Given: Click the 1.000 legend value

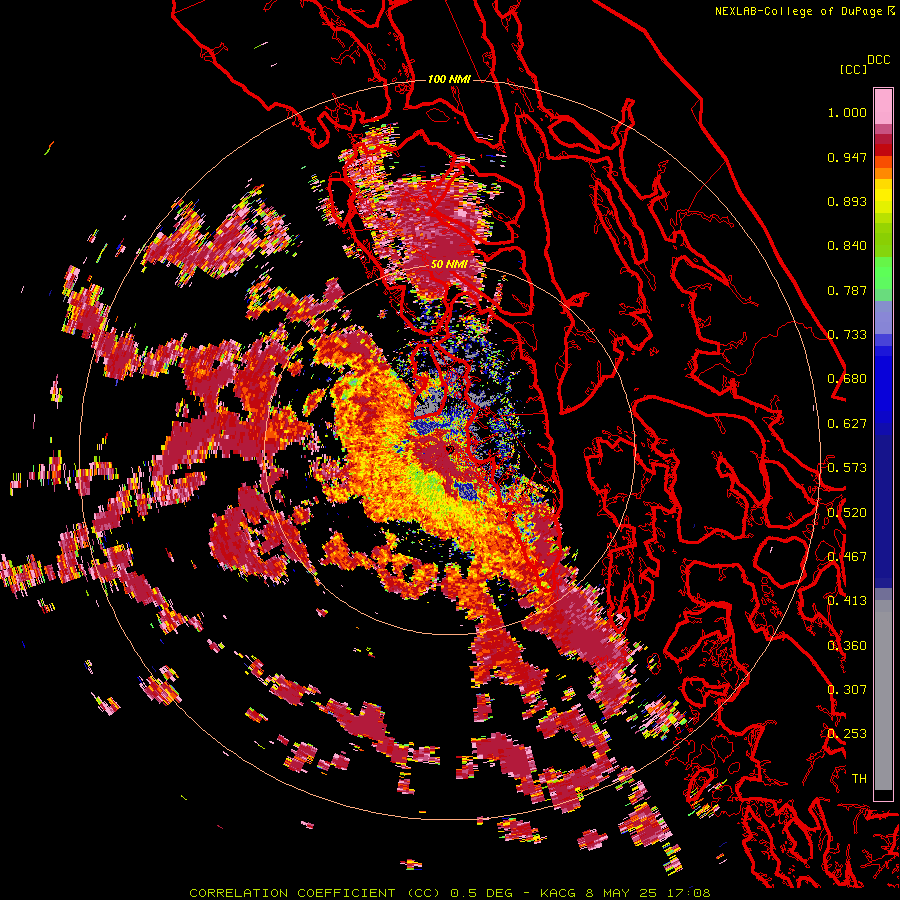Looking at the screenshot, I should click(847, 112).
